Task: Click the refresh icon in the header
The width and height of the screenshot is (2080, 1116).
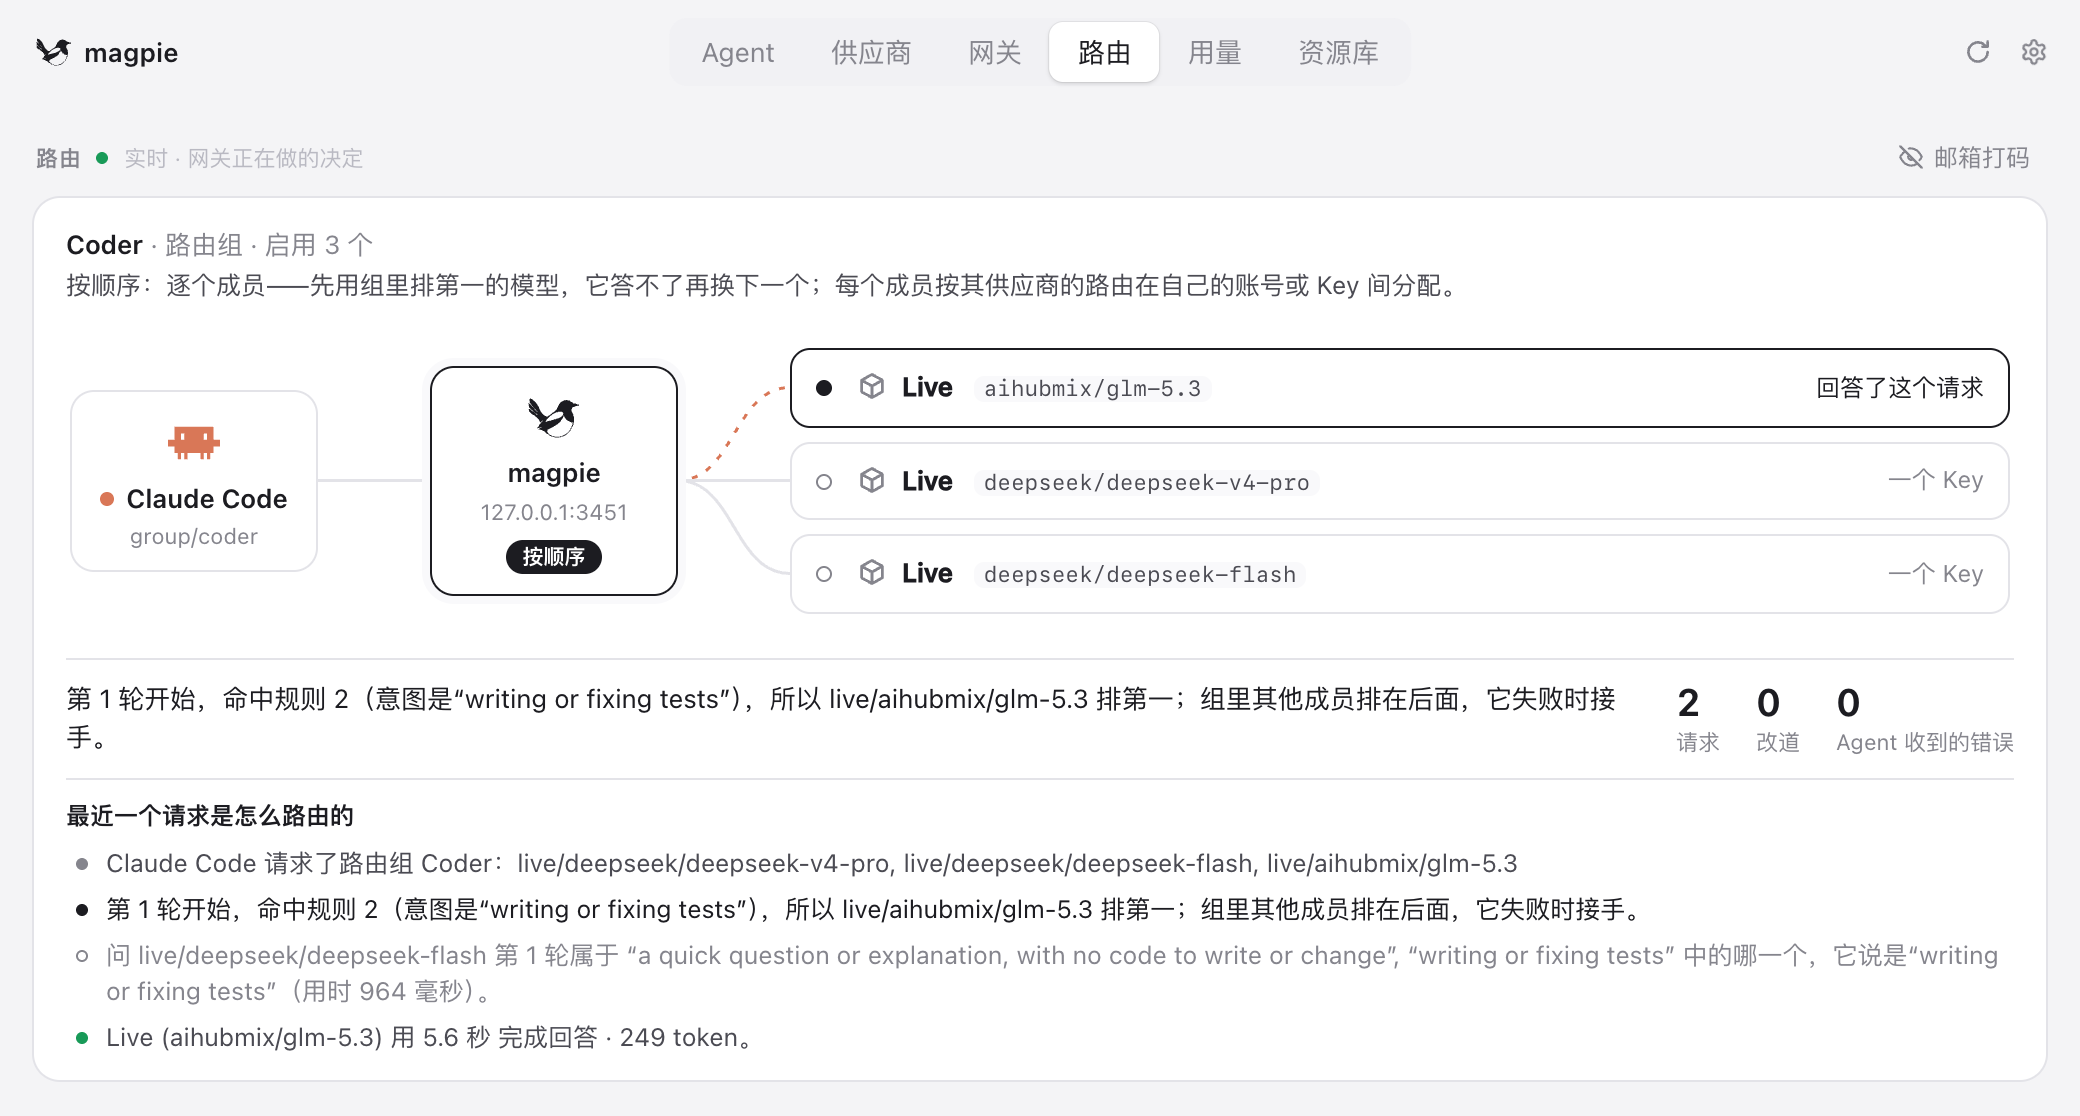Action: click(x=1978, y=52)
